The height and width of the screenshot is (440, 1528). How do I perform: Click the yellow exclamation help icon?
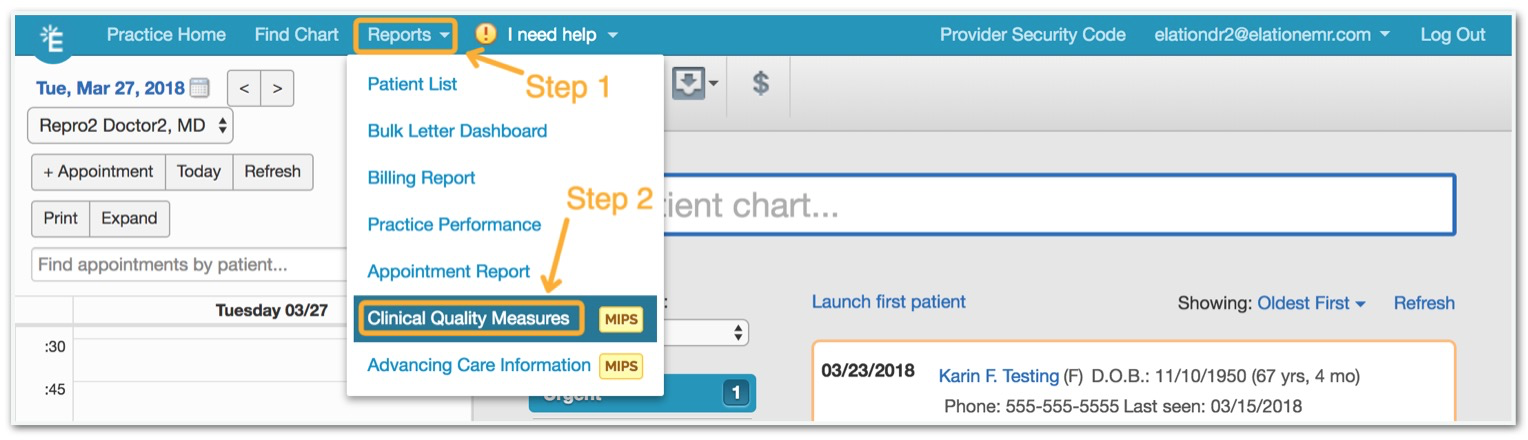click(x=486, y=35)
